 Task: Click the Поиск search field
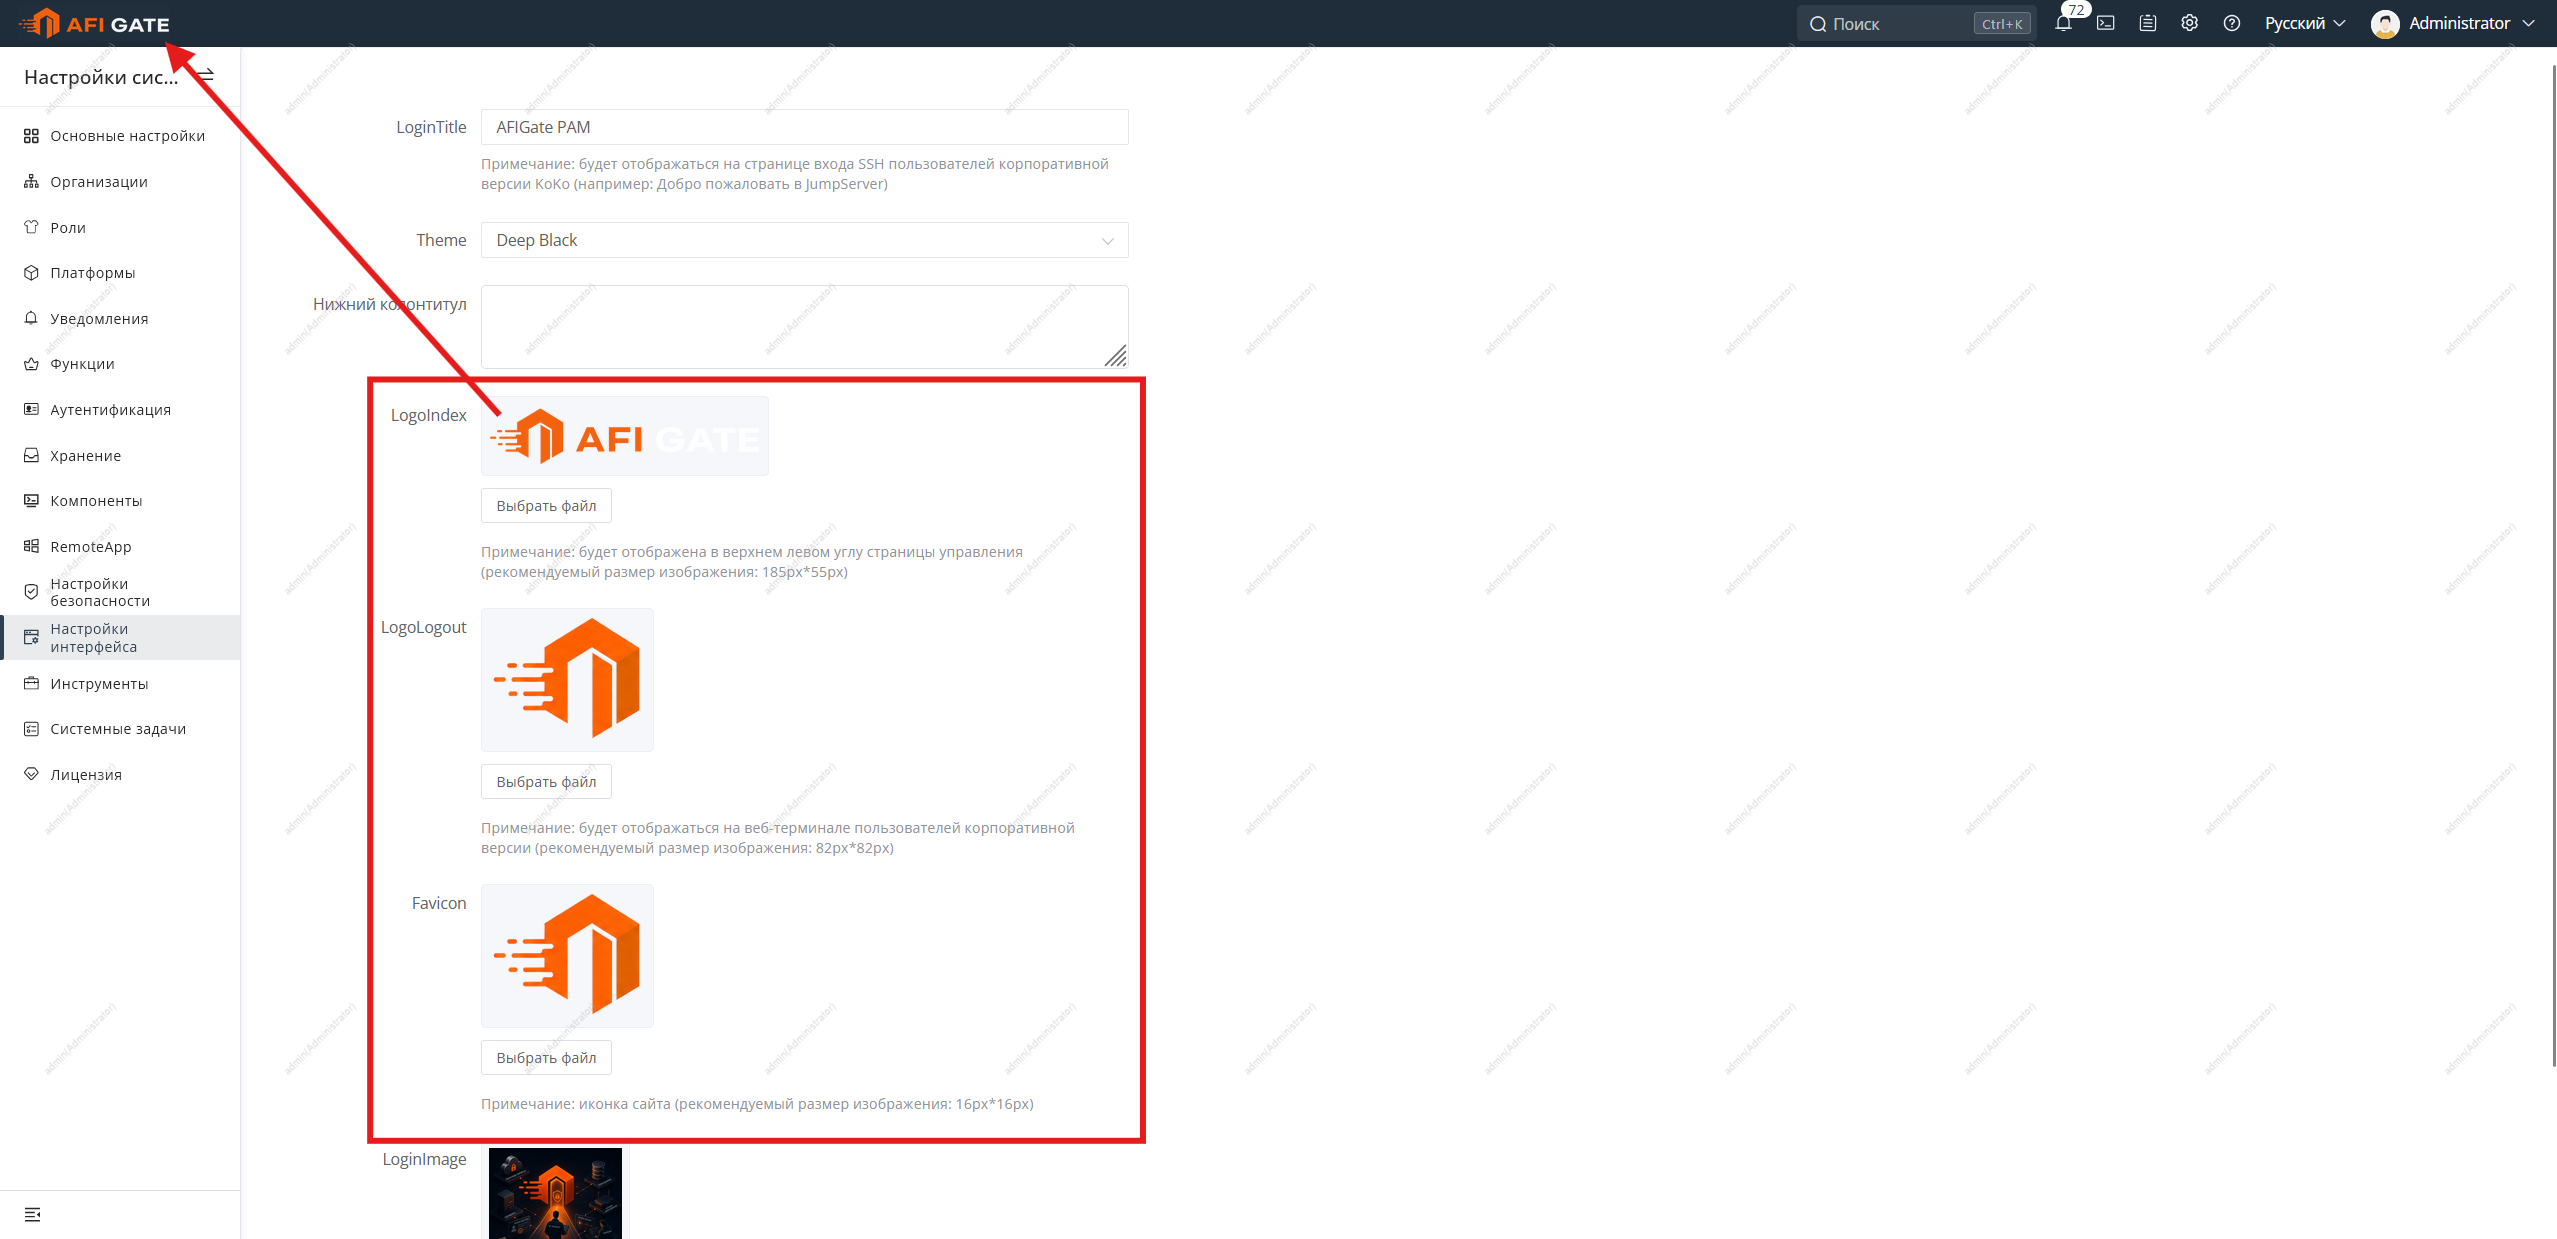1916,24
